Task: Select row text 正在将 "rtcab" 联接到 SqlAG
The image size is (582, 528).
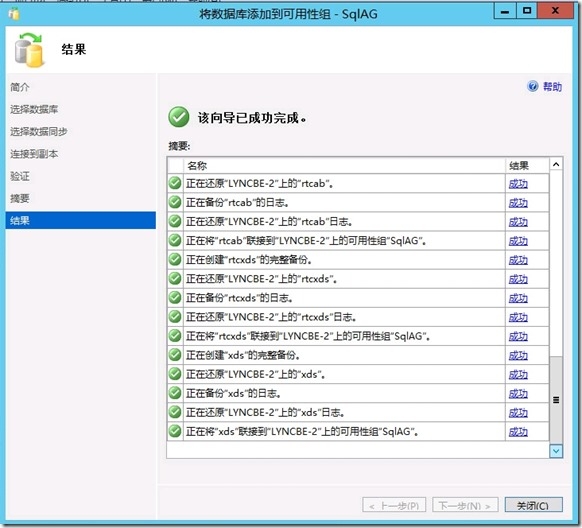Action: point(306,241)
